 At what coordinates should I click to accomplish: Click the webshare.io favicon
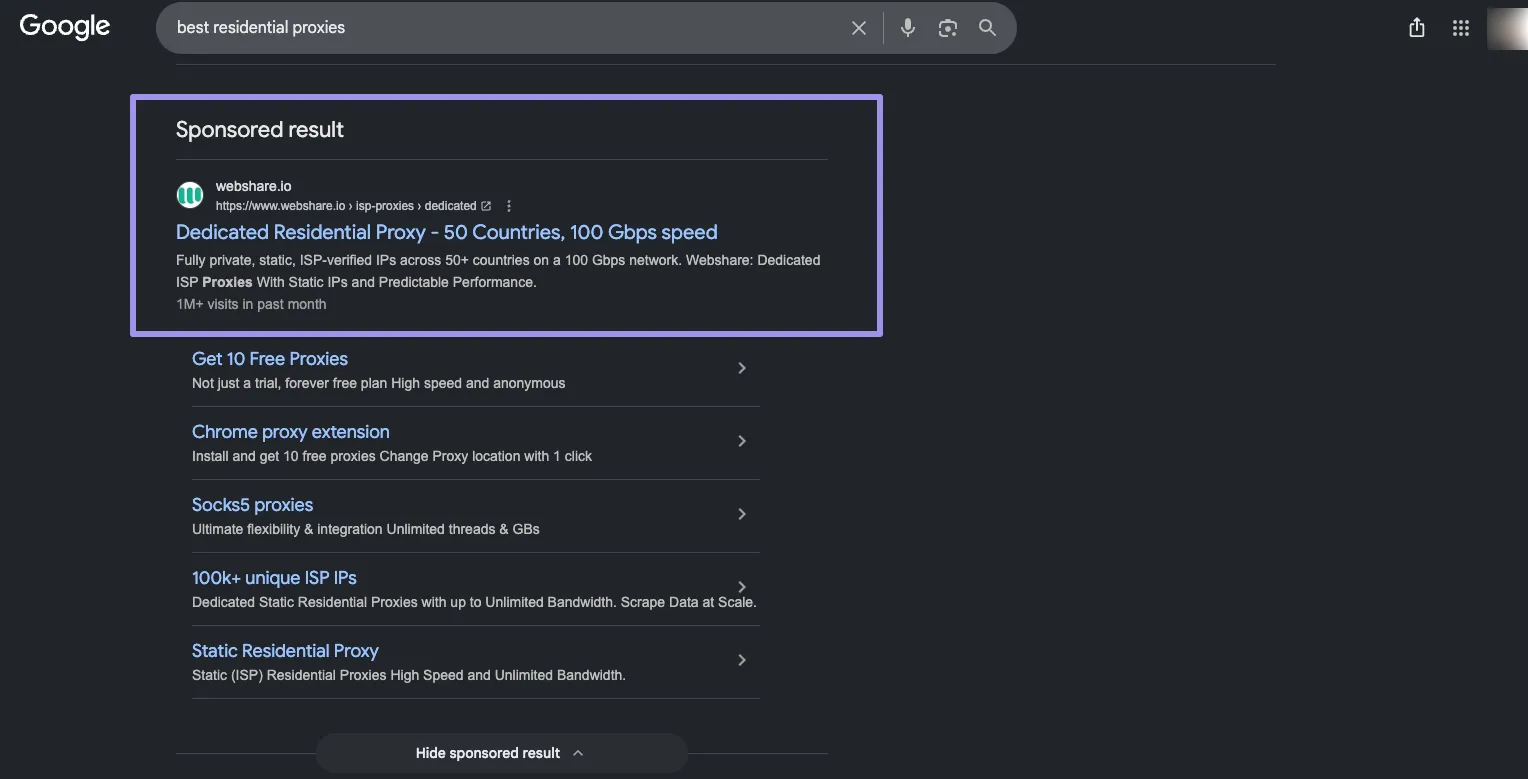(x=190, y=195)
